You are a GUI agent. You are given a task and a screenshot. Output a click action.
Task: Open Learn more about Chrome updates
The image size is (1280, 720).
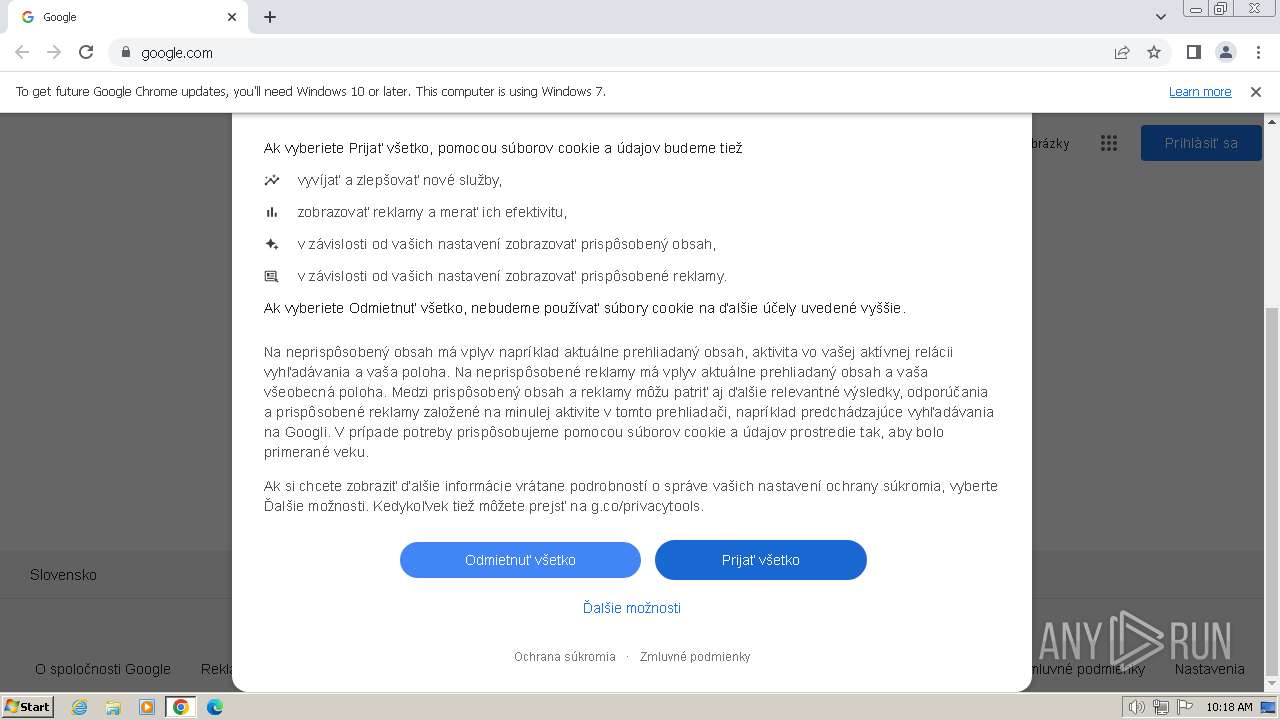1200,92
